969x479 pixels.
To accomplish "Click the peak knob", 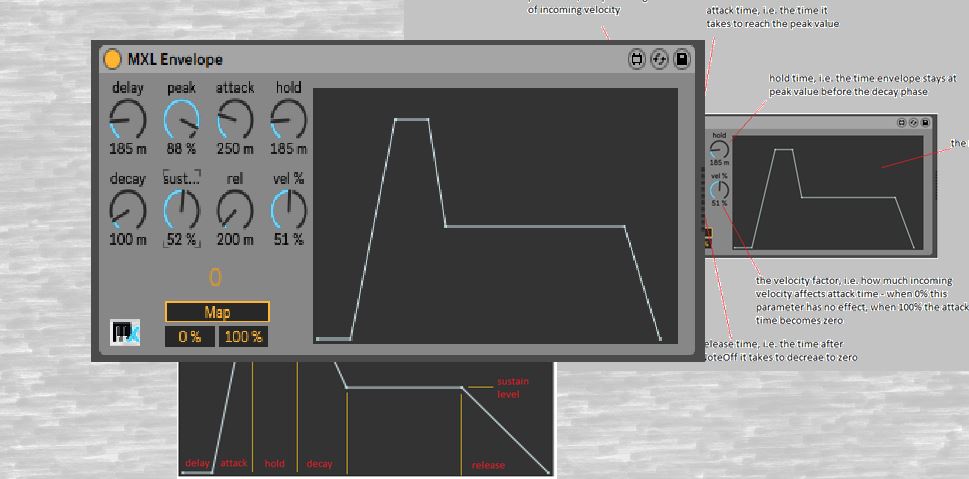I will tap(181, 120).
